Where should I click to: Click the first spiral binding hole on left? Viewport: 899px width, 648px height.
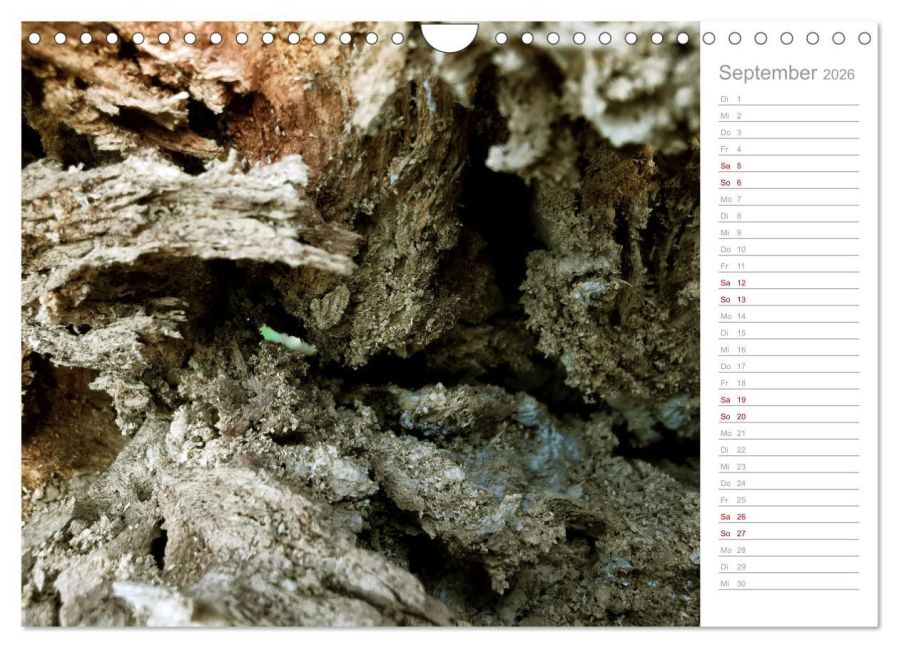(34, 38)
